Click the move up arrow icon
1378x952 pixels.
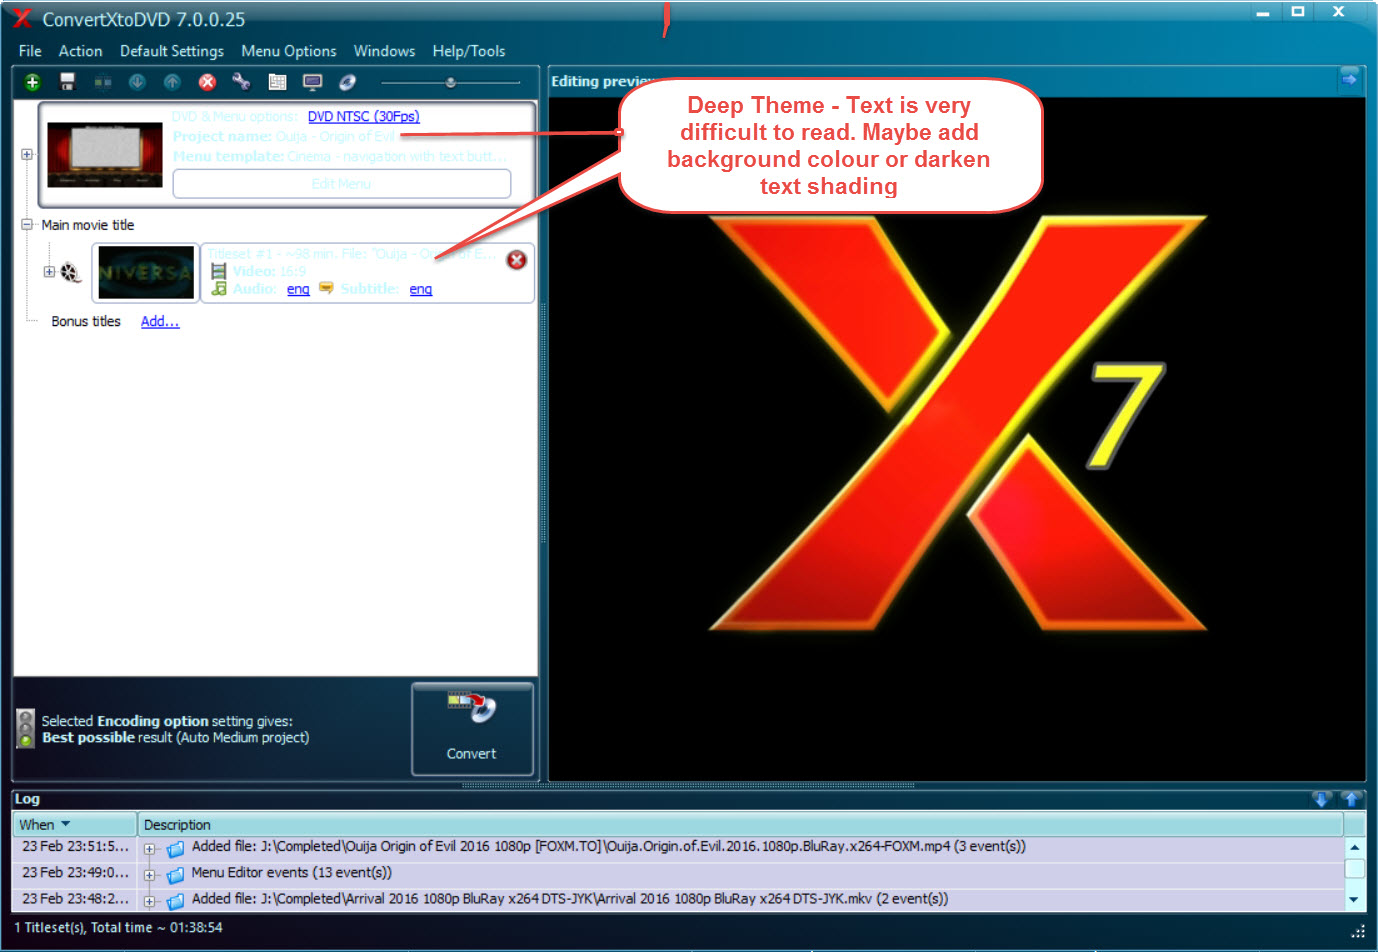click(172, 82)
